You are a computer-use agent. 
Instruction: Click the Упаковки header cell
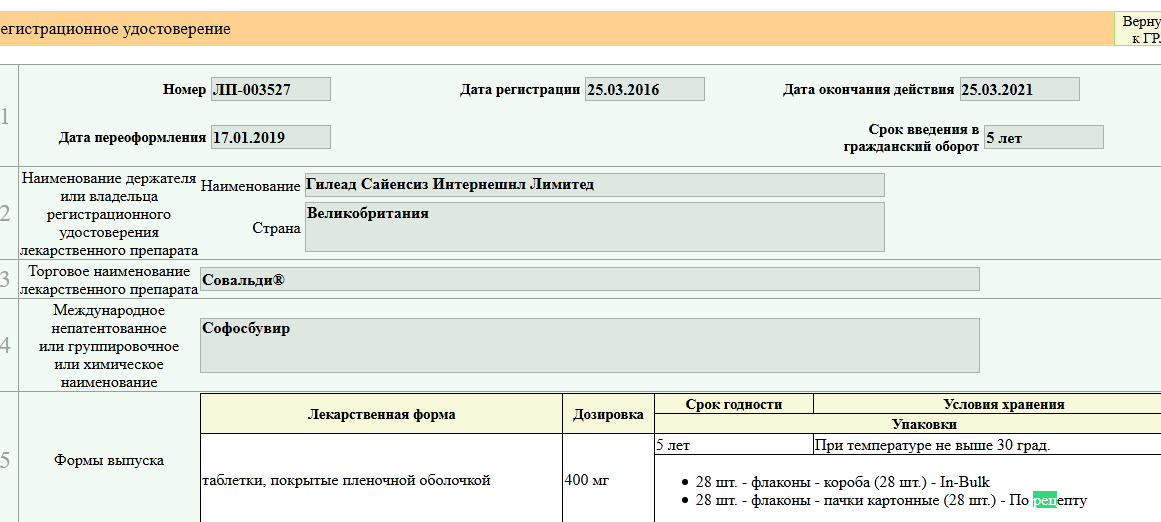(909, 424)
